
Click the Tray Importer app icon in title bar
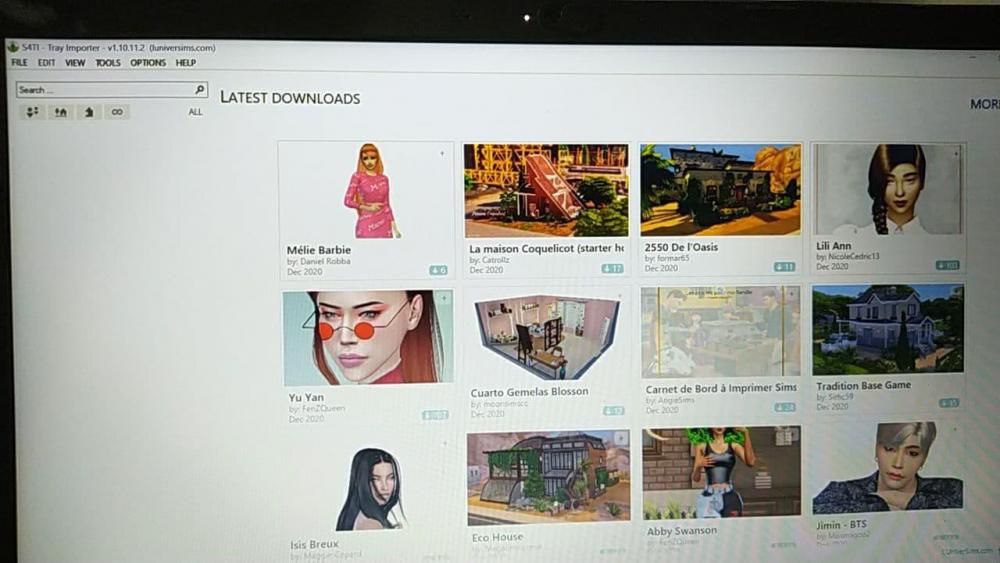click(x=13, y=47)
